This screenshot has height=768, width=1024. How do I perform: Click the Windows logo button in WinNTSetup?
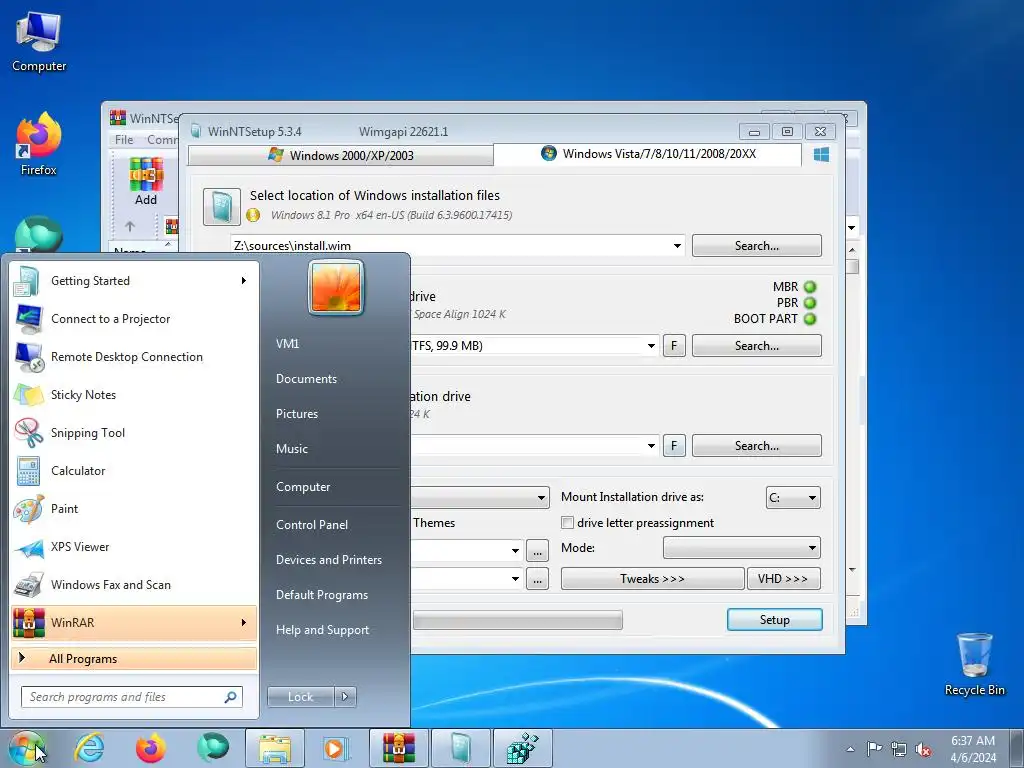coord(822,155)
